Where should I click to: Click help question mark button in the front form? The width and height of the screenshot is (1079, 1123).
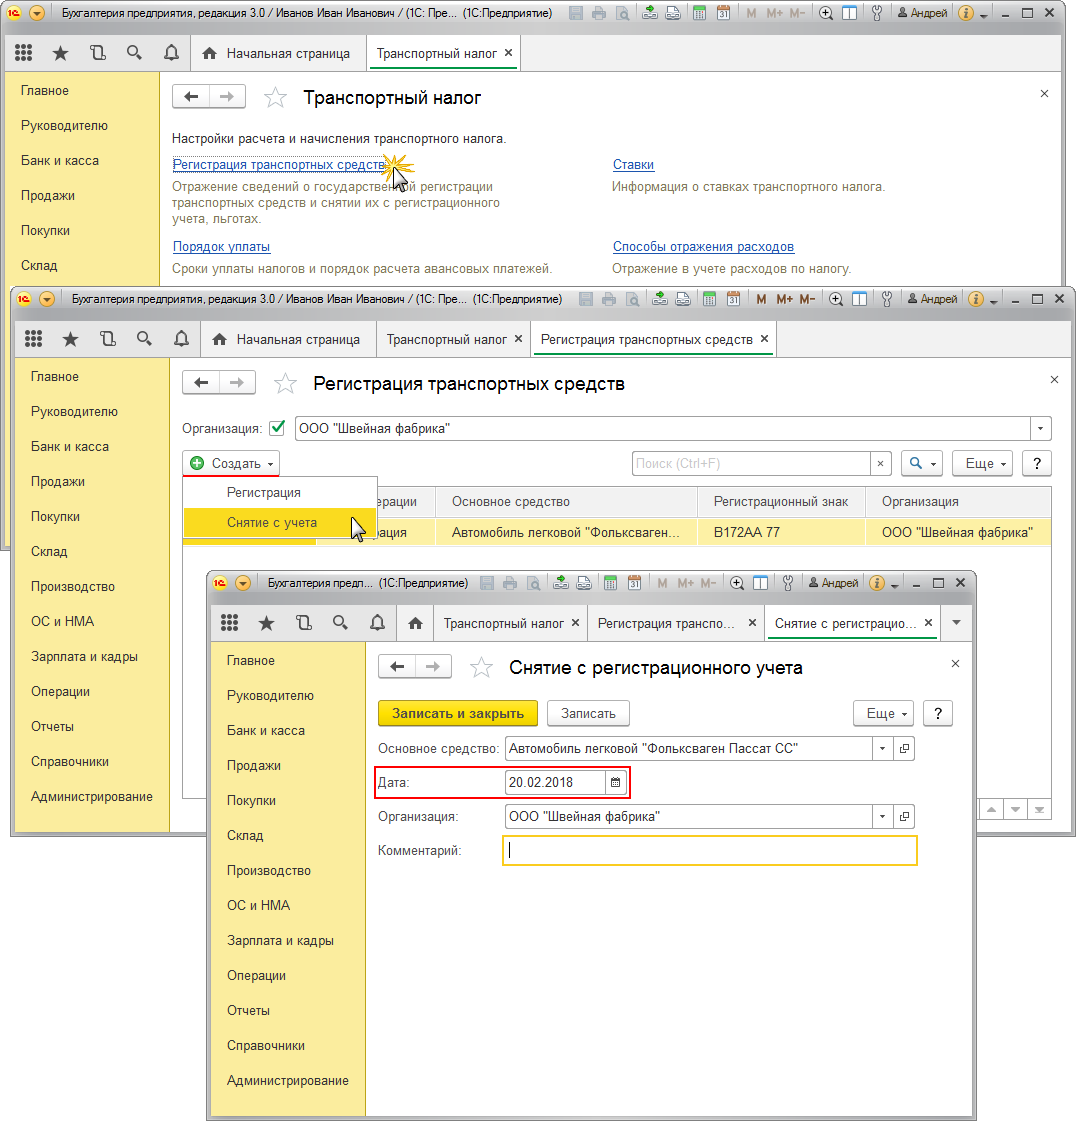coord(937,713)
